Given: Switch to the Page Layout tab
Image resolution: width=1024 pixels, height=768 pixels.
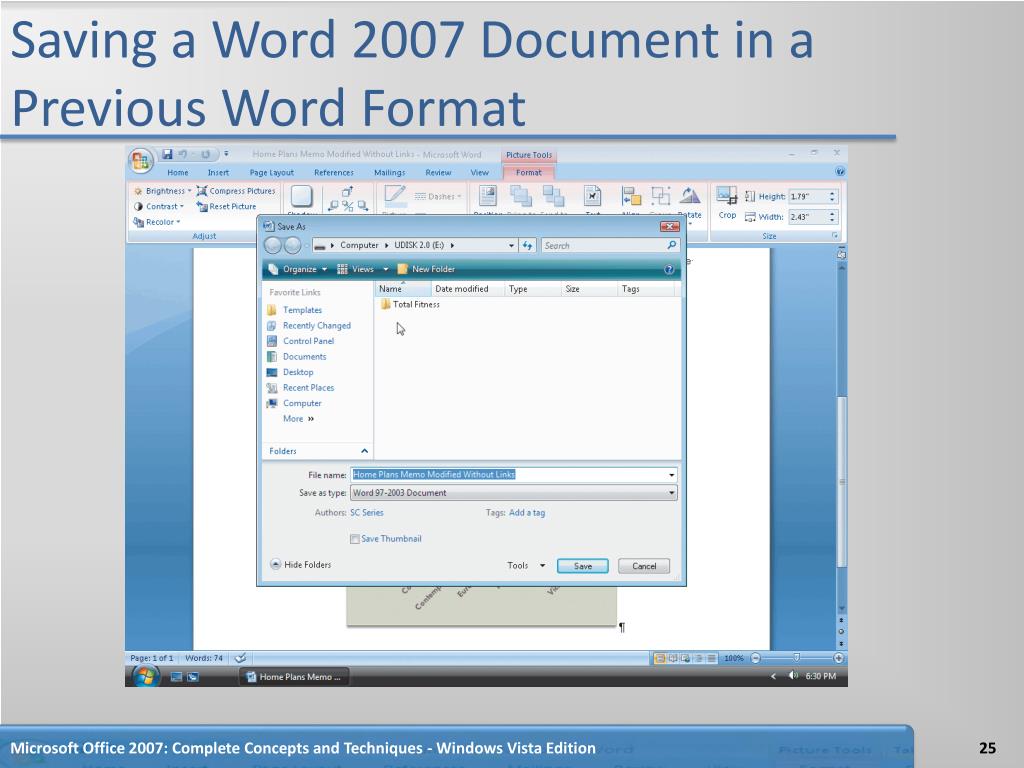Looking at the screenshot, I should 272,172.
